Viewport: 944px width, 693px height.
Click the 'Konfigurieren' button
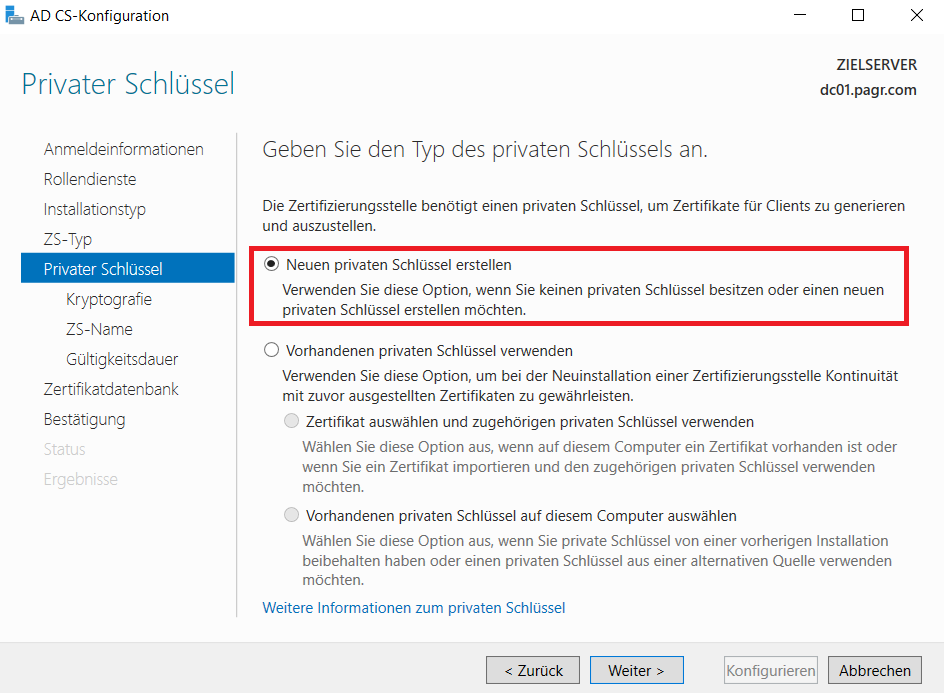tap(771, 670)
